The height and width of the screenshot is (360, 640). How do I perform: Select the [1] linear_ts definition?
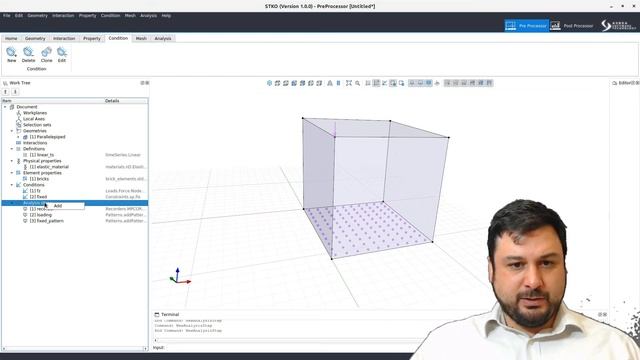[x=42, y=155]
